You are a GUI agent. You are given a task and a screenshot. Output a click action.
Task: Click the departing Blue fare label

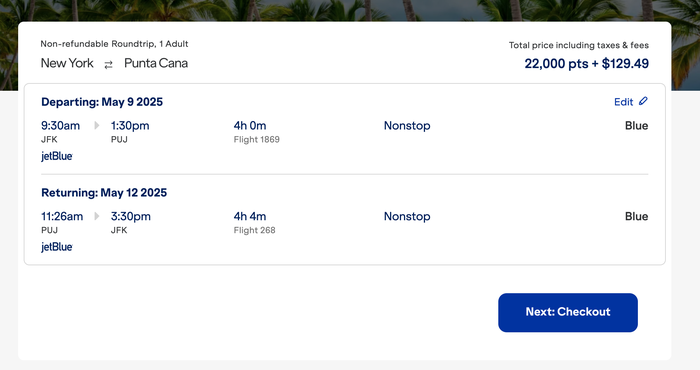click(636, 125)
